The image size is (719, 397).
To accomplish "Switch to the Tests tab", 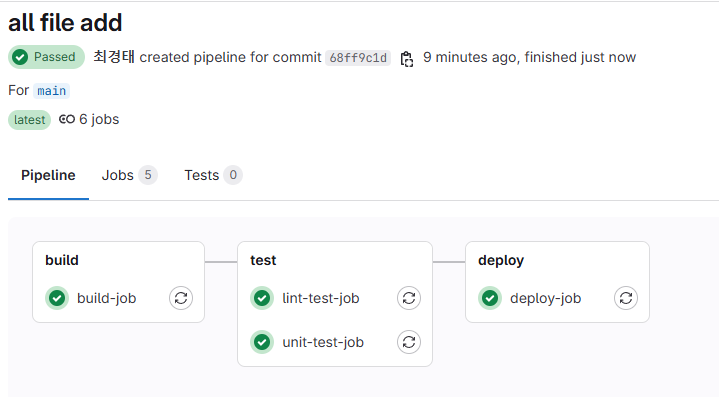I will coord(213,175).
